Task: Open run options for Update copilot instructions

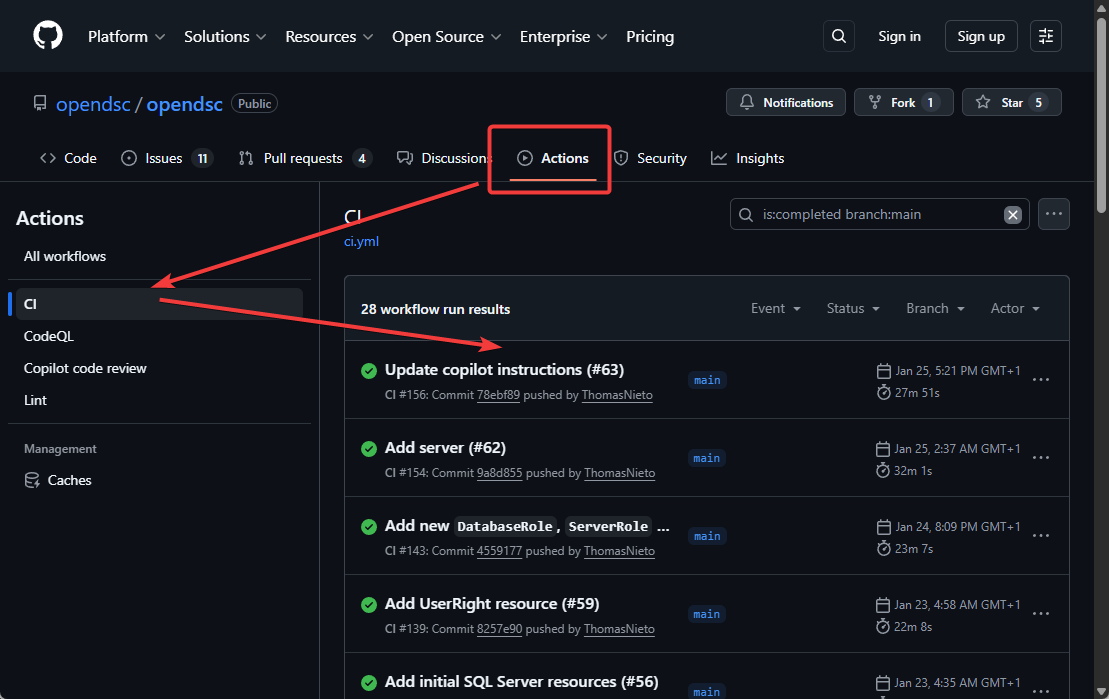Action: (x=1040, y=380)
